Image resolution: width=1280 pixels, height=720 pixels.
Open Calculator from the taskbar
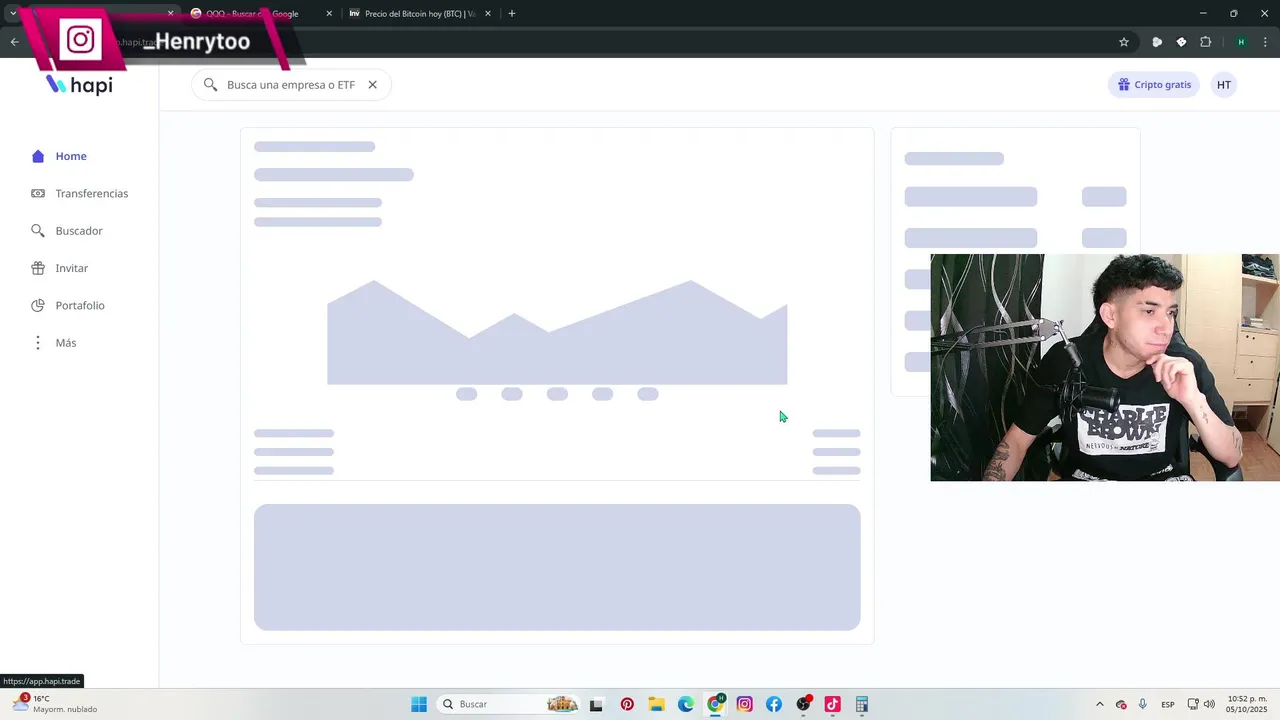(862, 705)
